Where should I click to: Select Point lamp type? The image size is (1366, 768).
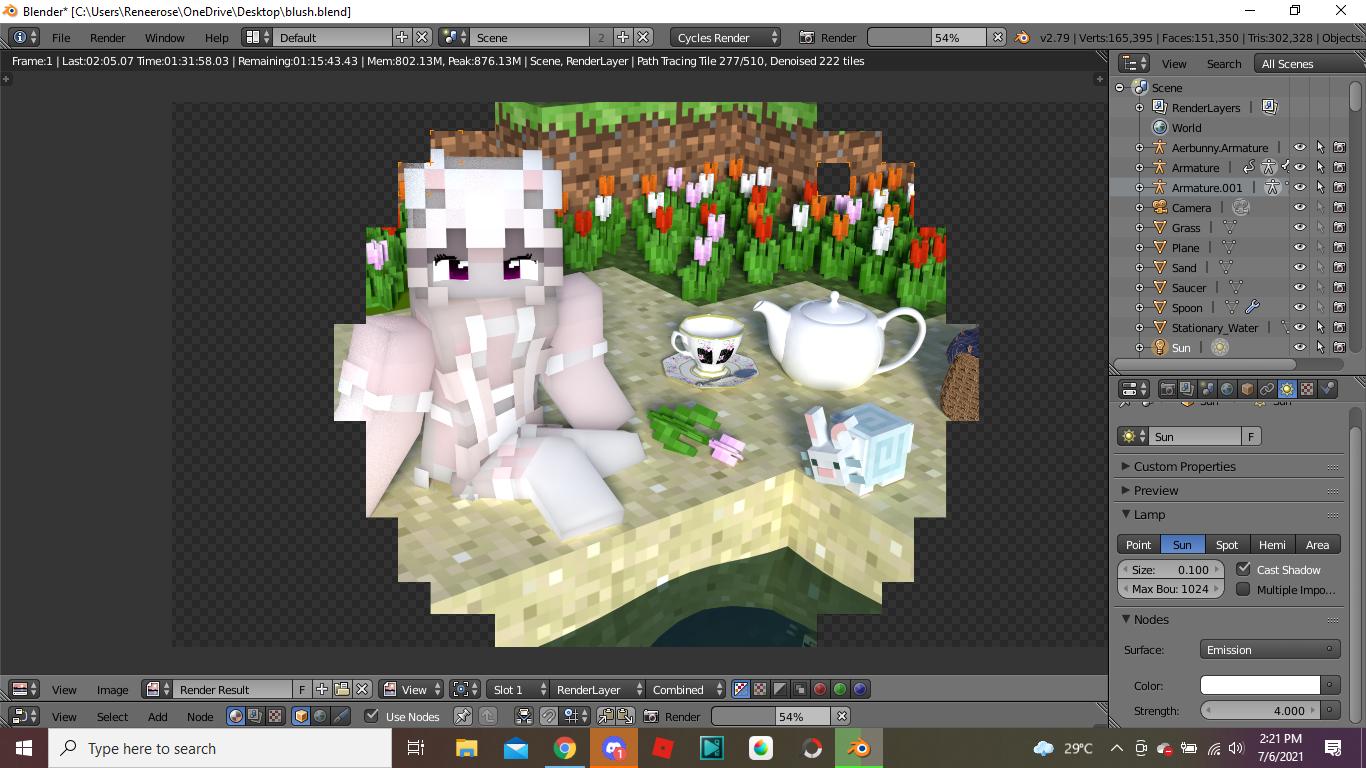(x=1139, y=544)
